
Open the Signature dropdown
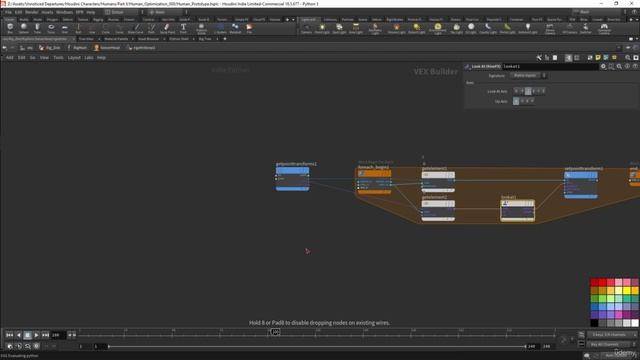pyautogui.click(x=528, y=76)
